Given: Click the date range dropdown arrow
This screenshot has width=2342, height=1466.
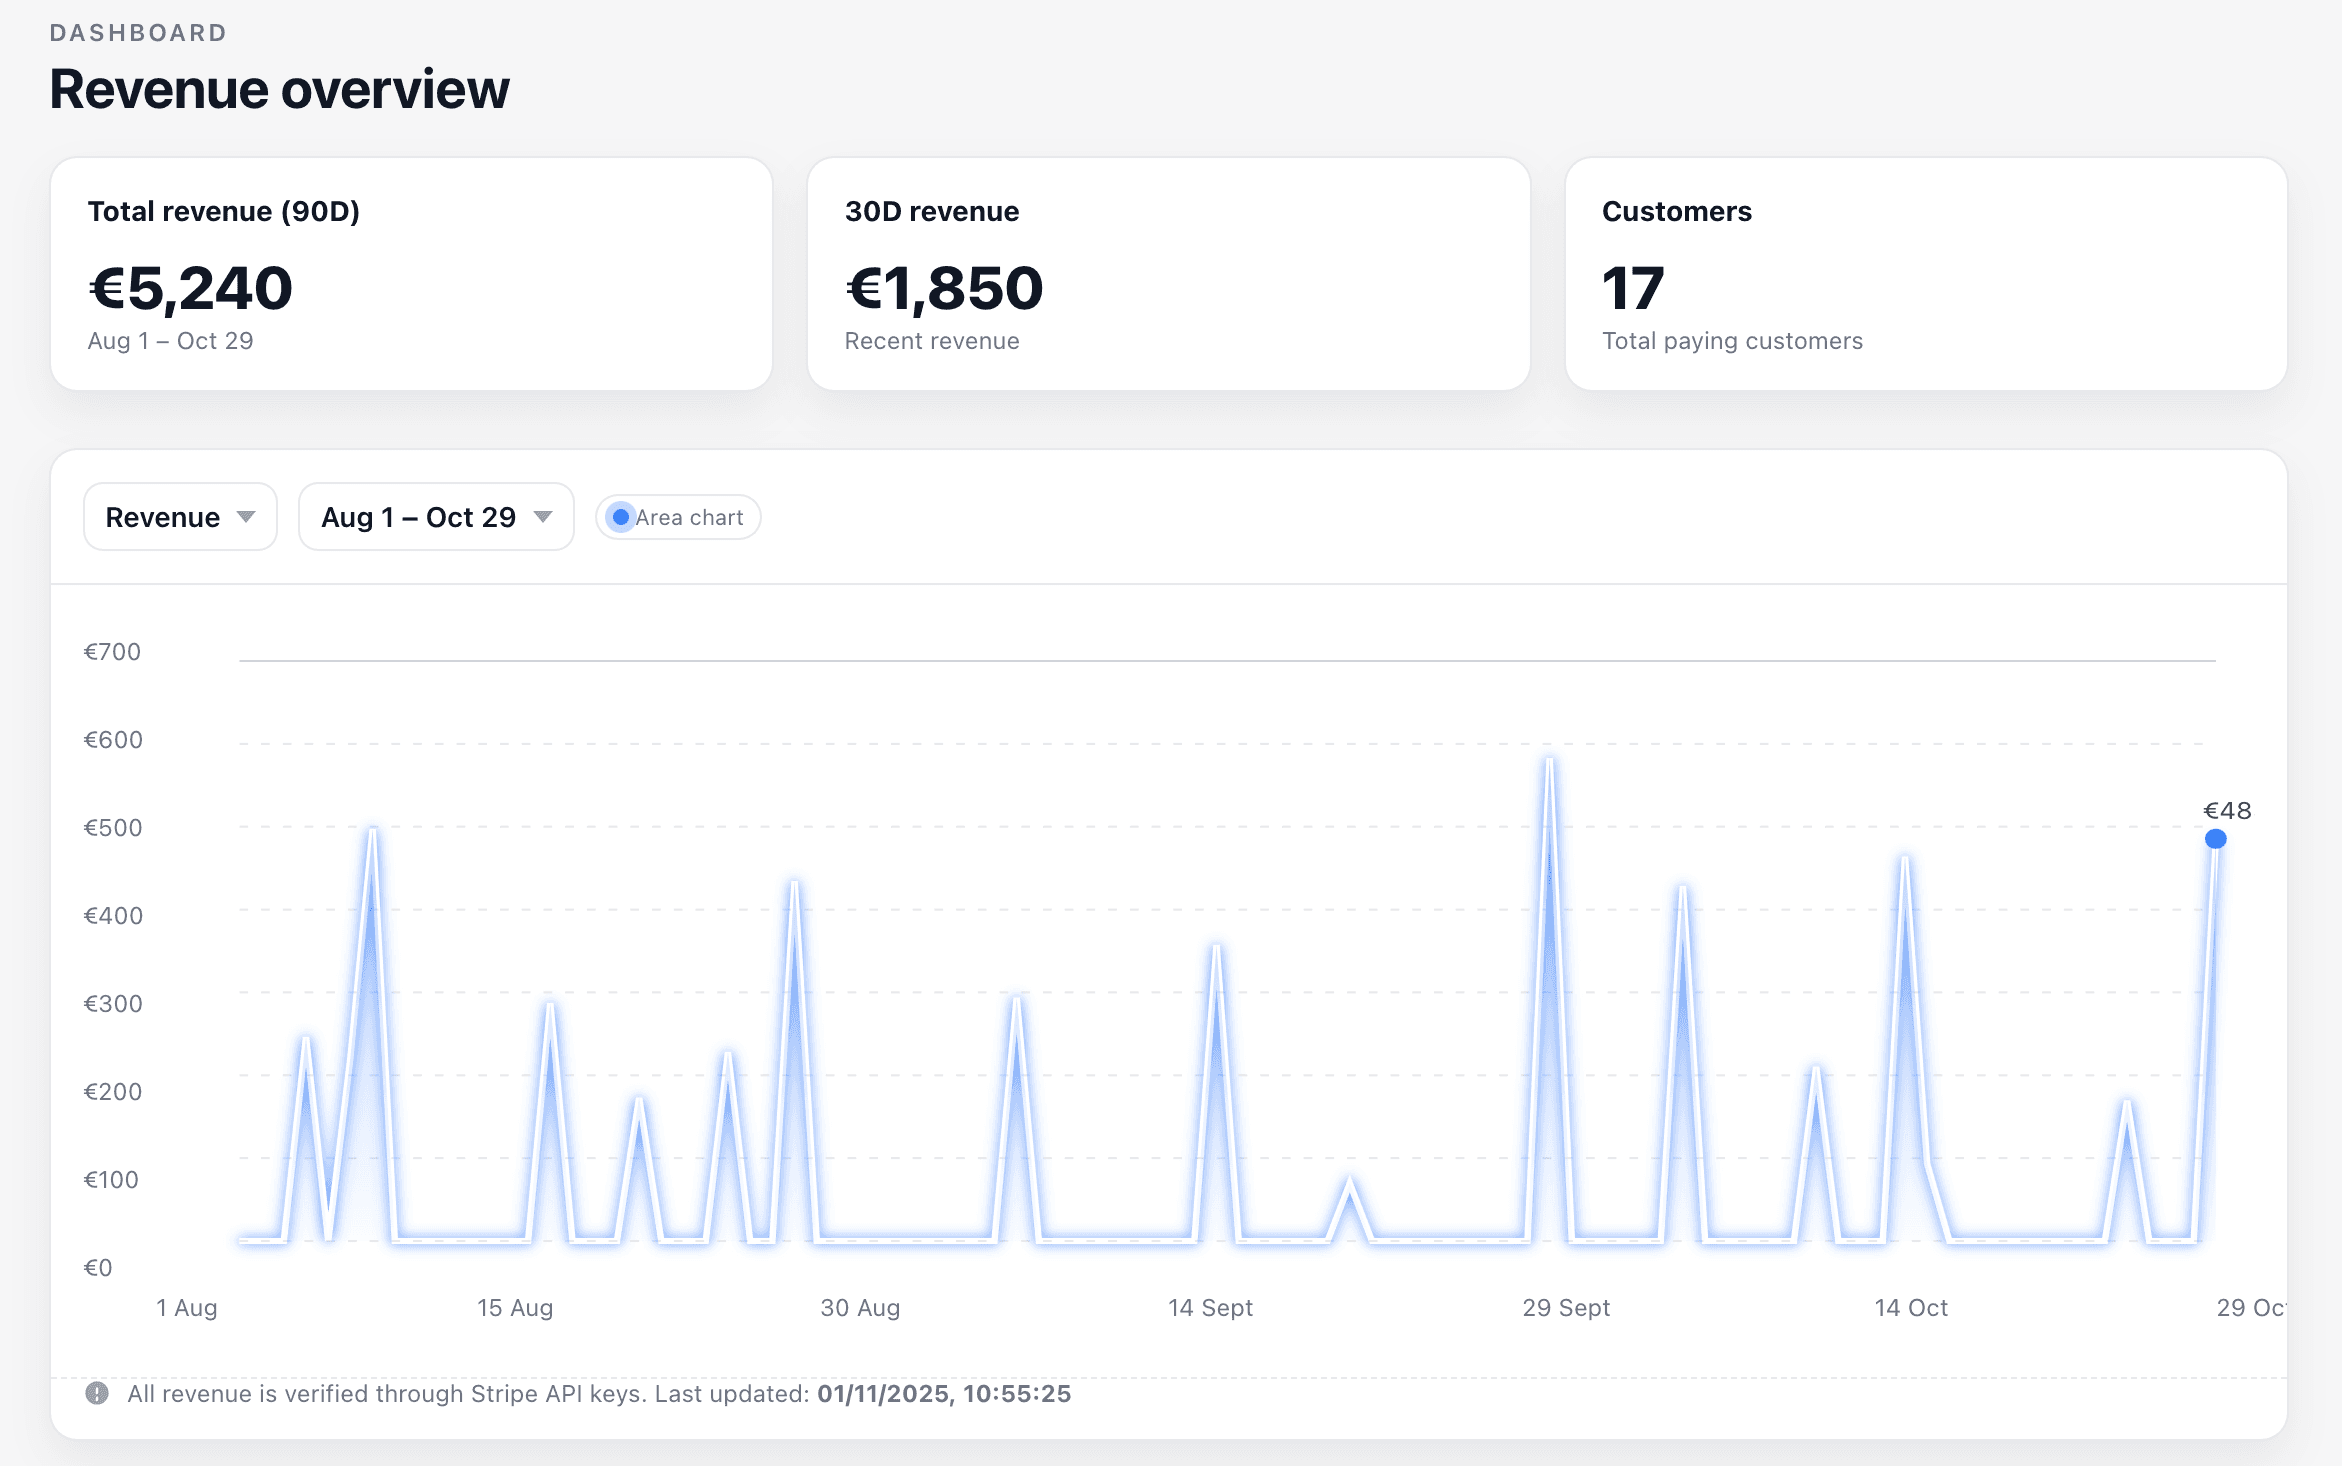Looking at the screenshot, I should pyautogui.click(x=543, y=517).
